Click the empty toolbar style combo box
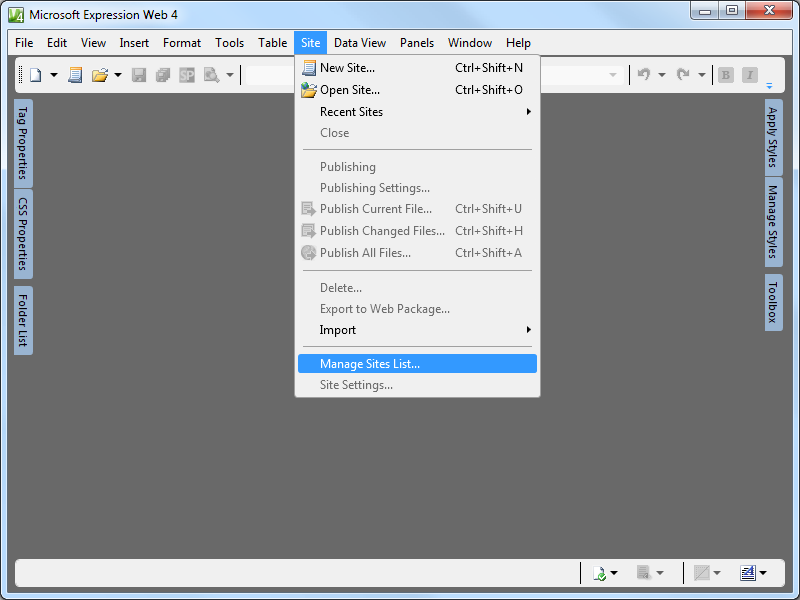Image resolution: width=800 pixels, height=600 pixels. pyautogui.click(x=433, y=76)
